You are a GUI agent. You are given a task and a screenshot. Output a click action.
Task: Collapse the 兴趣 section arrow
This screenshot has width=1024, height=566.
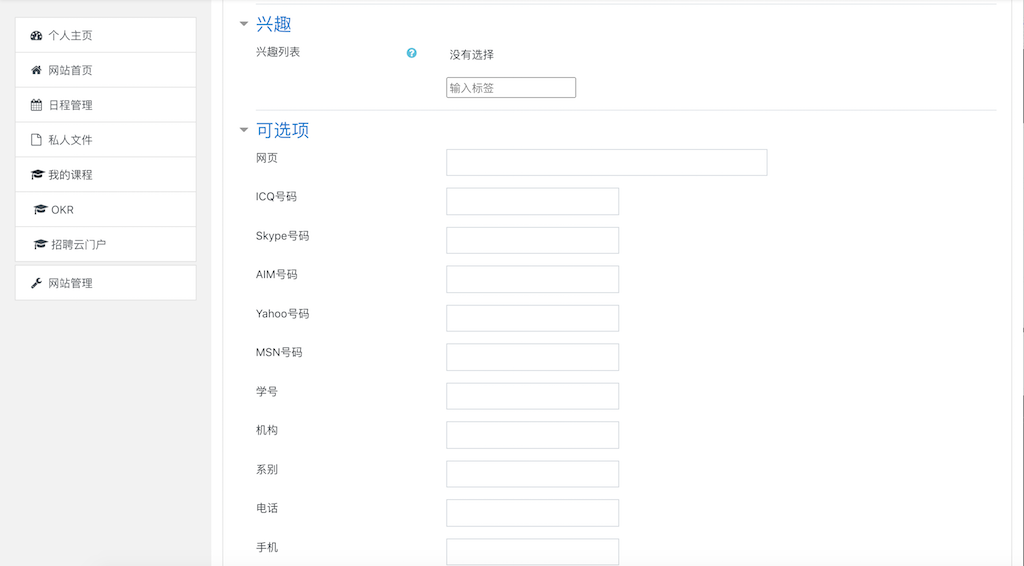[244, 24]
